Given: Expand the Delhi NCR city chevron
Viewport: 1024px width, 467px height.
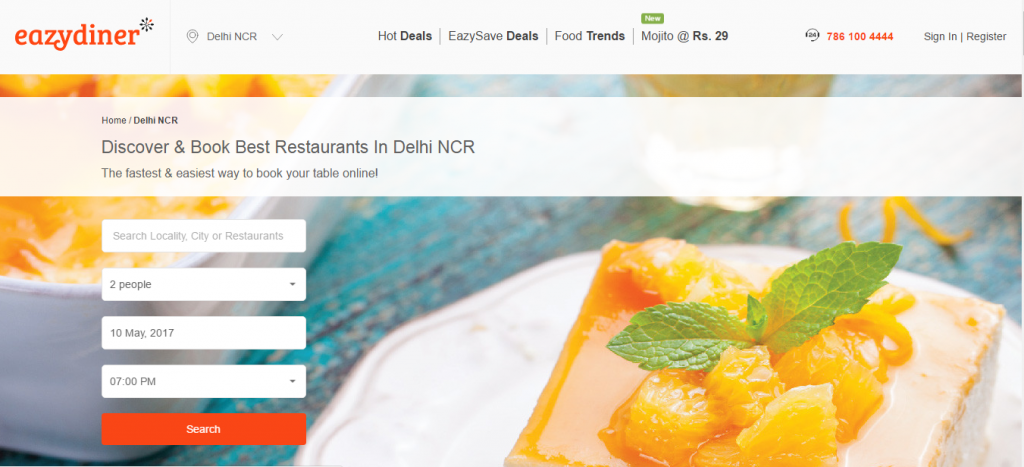Looking at the screenshot, I should [x=277, y=37].
